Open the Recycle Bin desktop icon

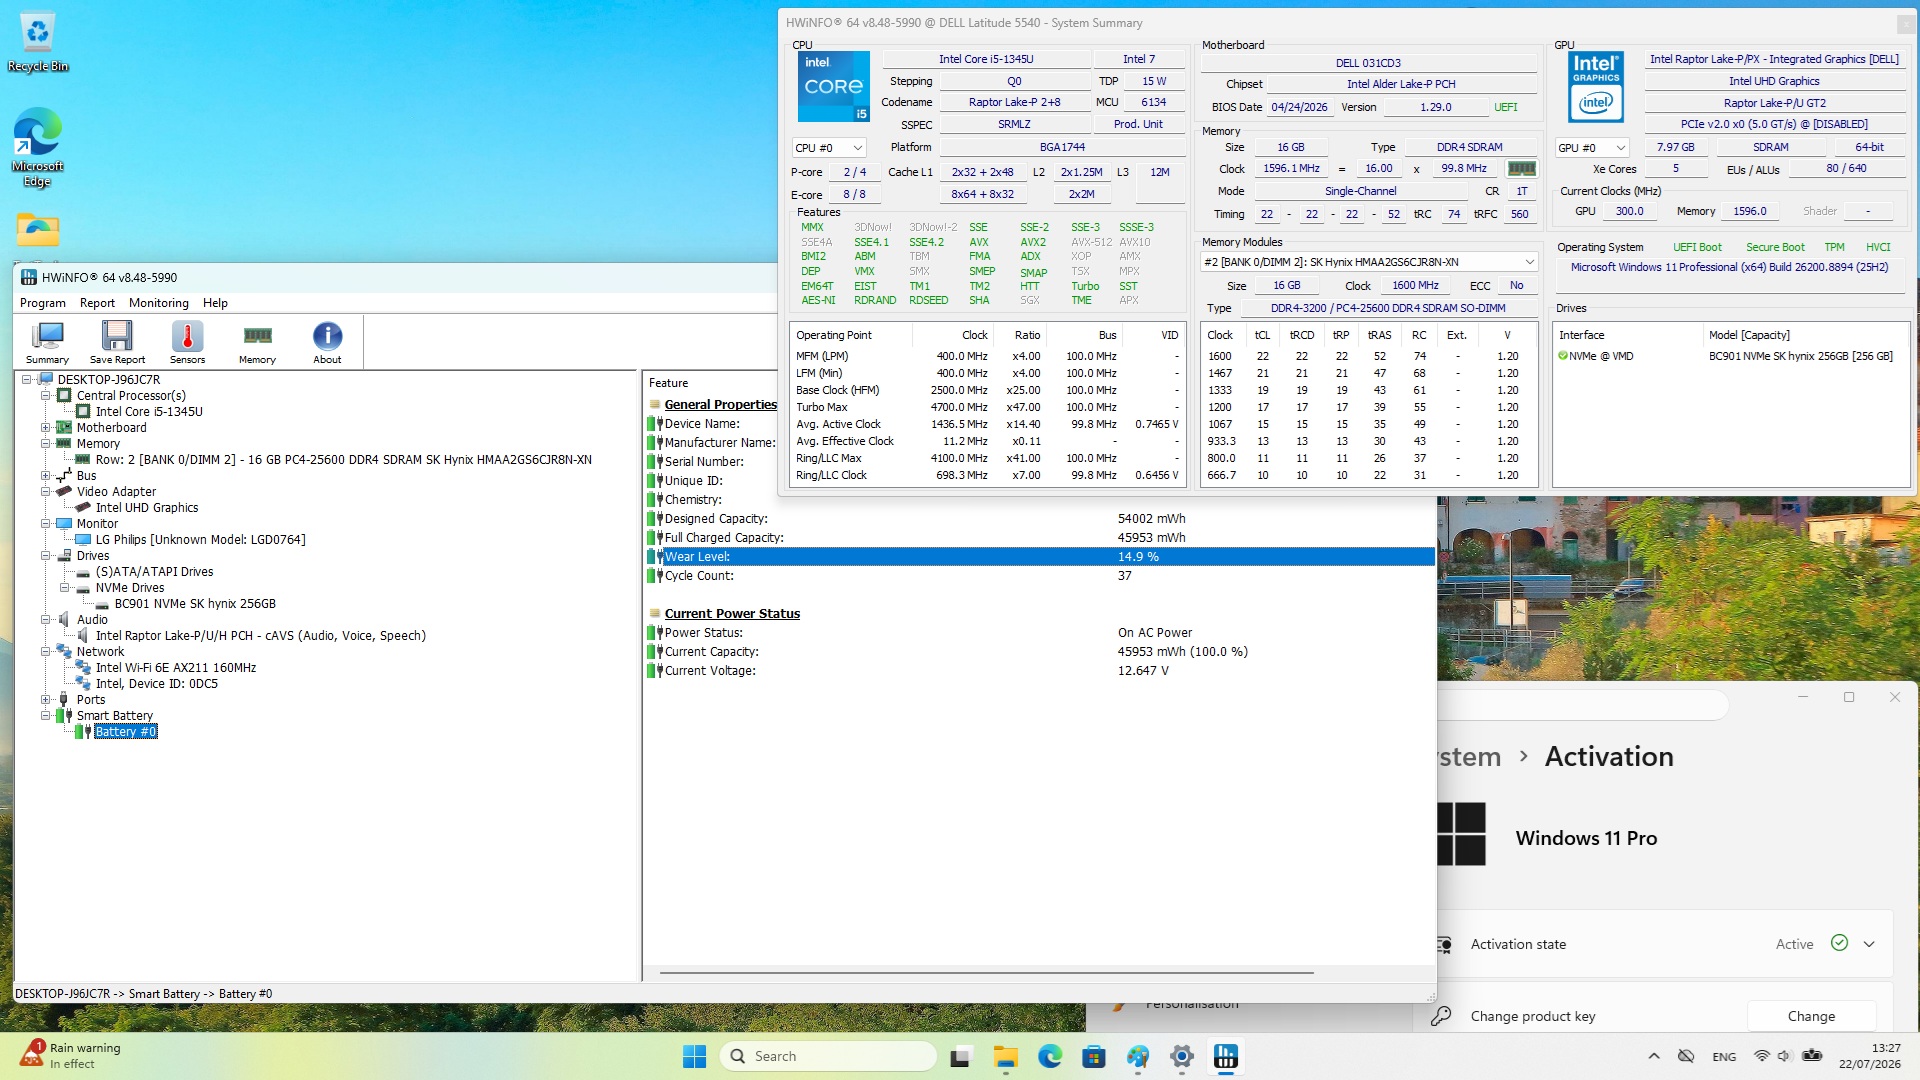tap(37, 44)
